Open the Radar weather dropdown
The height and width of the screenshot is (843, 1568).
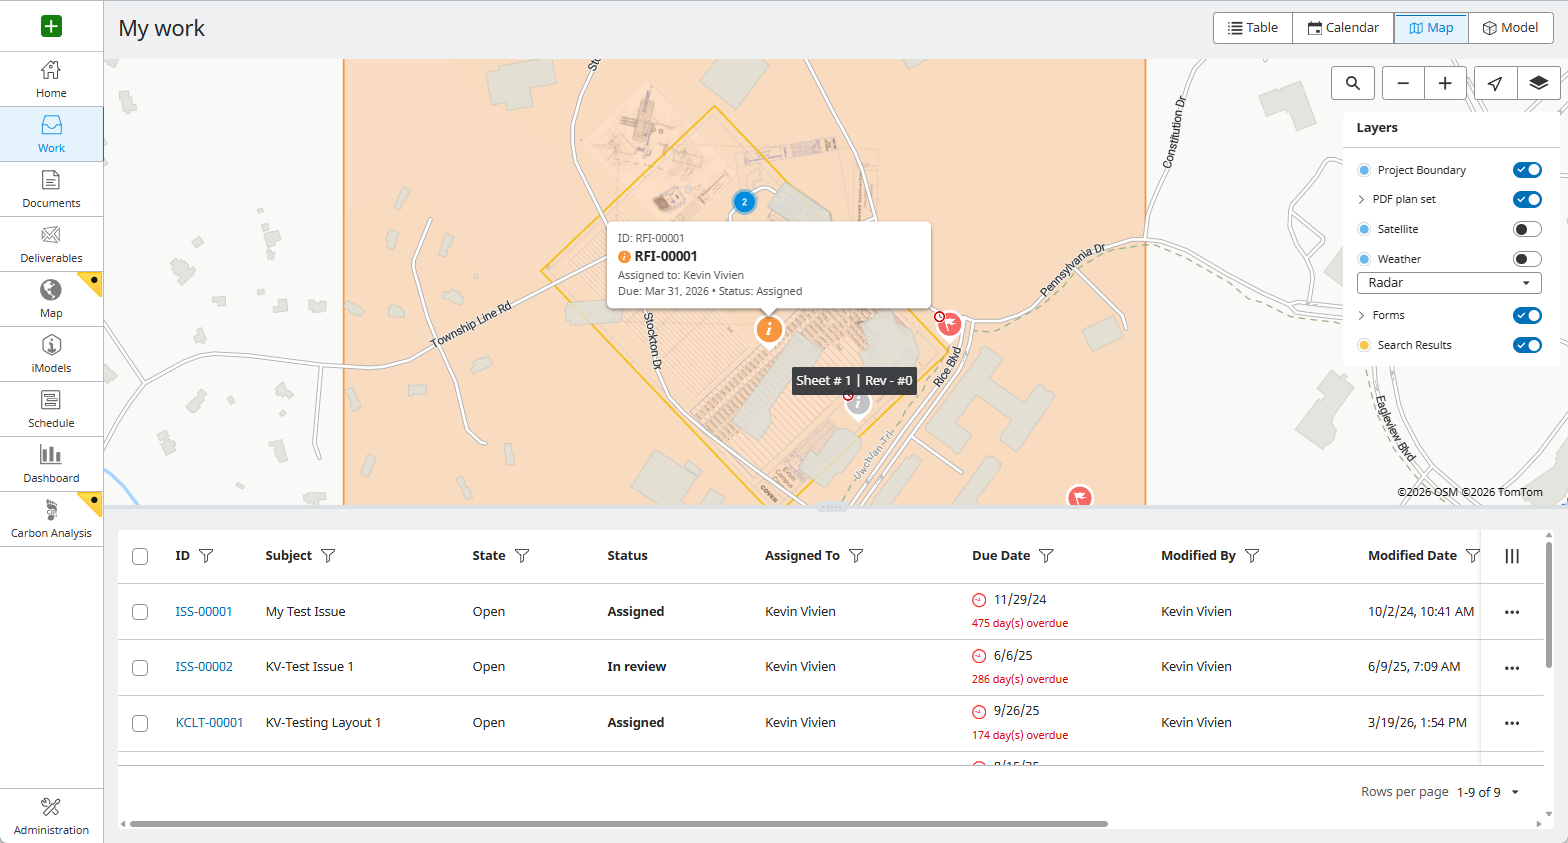[1448, 283]
